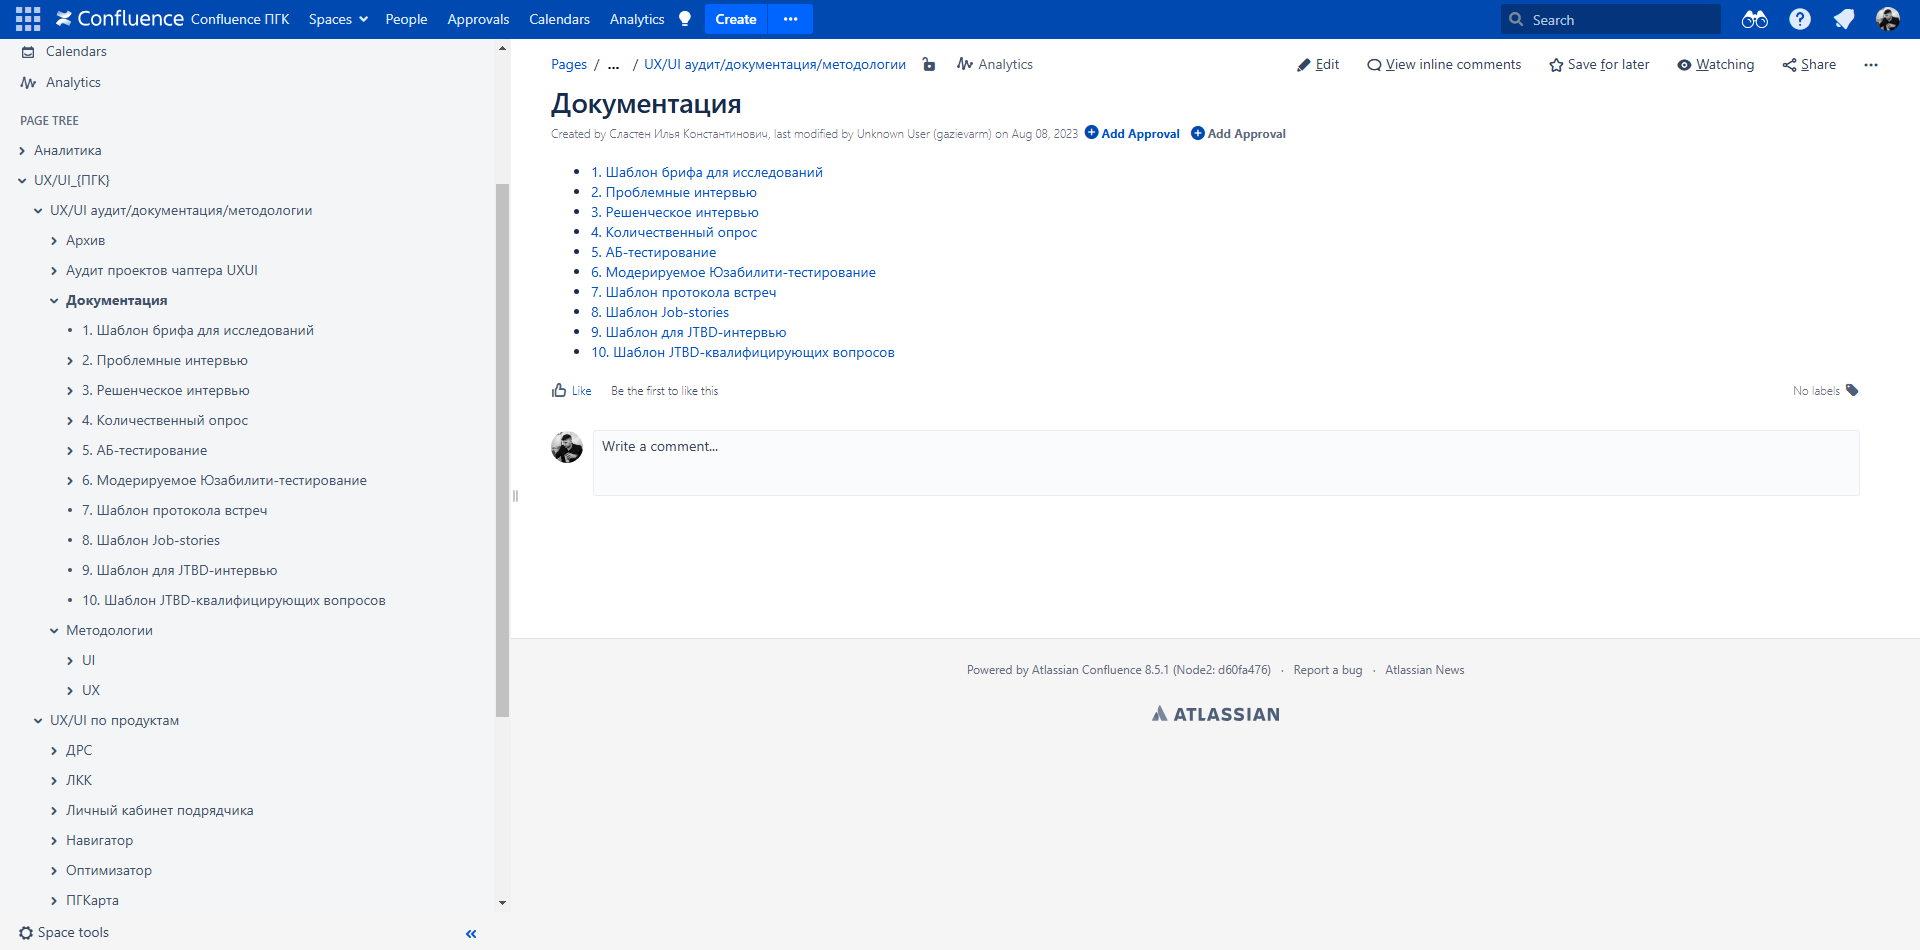The height and width of the screenshot is (950, 1920).
Task: Click the lightbulb icon in top navigation
Action: click(685, 19)
